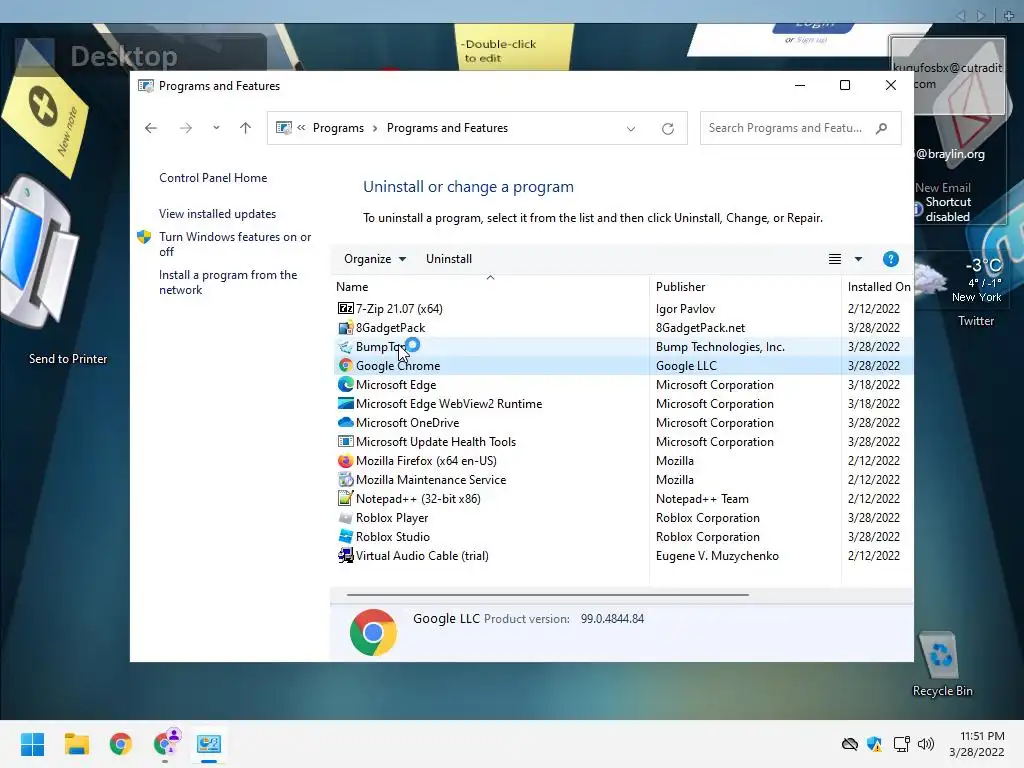Go up one level arrow
This screenshot has height=768, width=1024.
pyautogui.click(x=246, y=128)
